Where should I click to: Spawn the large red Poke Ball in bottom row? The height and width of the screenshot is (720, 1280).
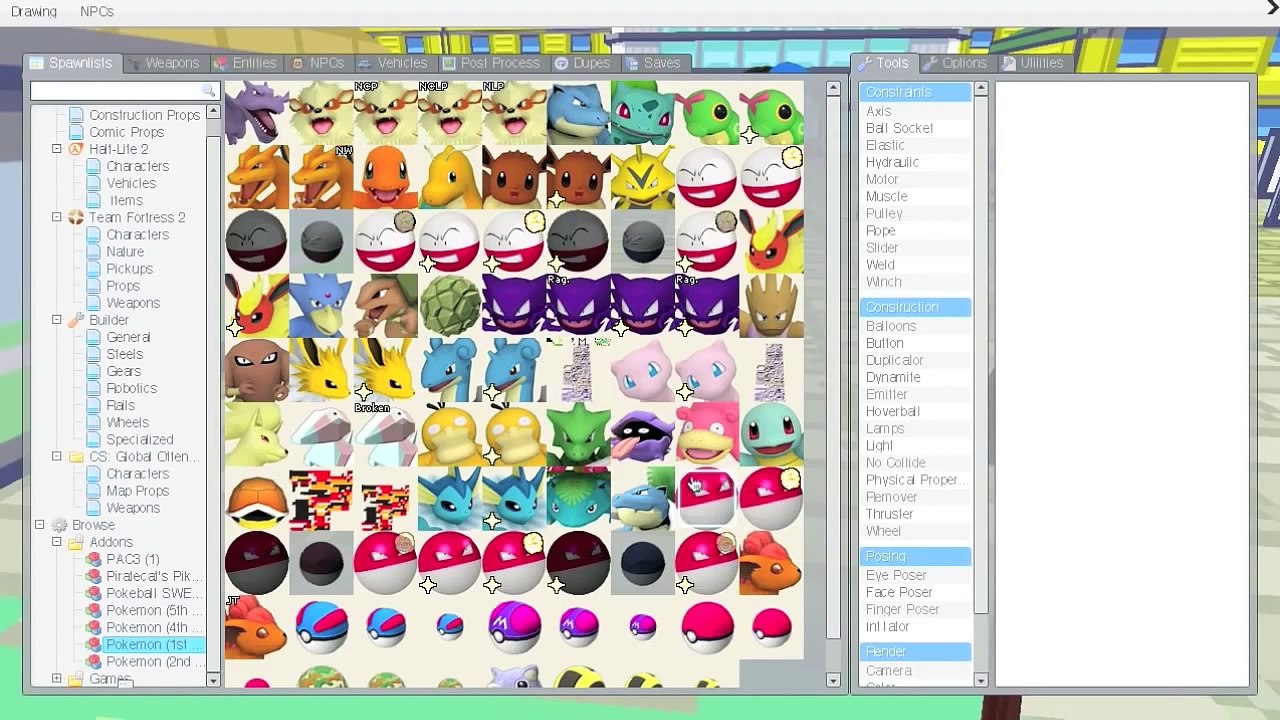[x=705, y=626]
